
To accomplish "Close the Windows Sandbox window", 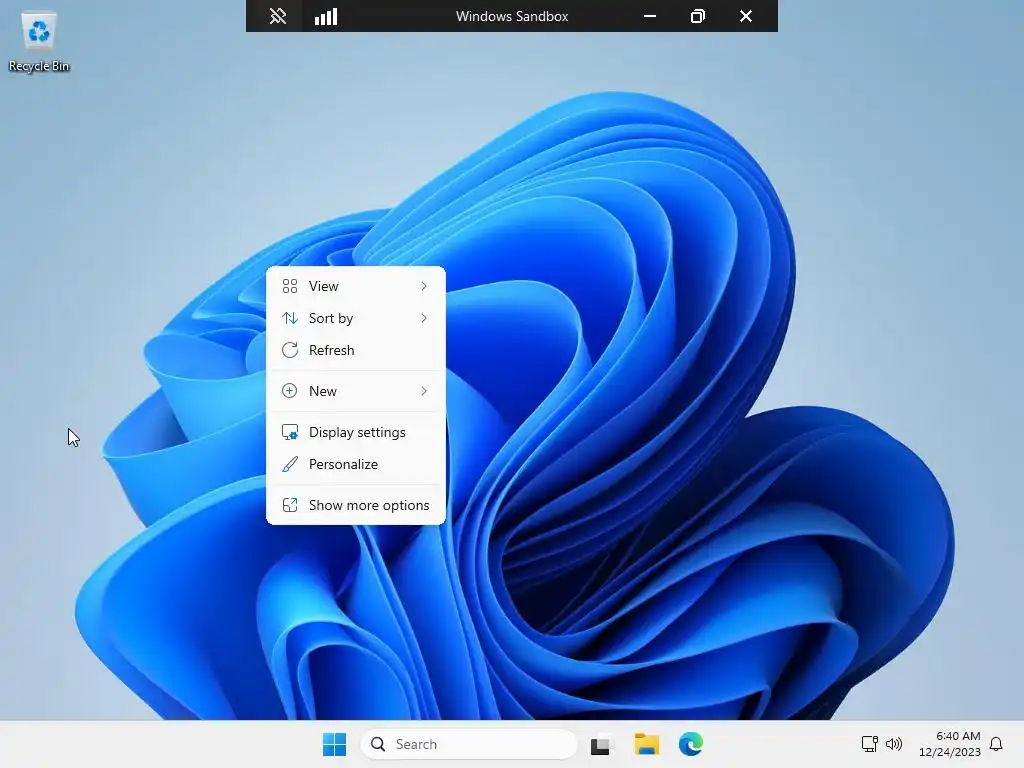I will 746,16.
